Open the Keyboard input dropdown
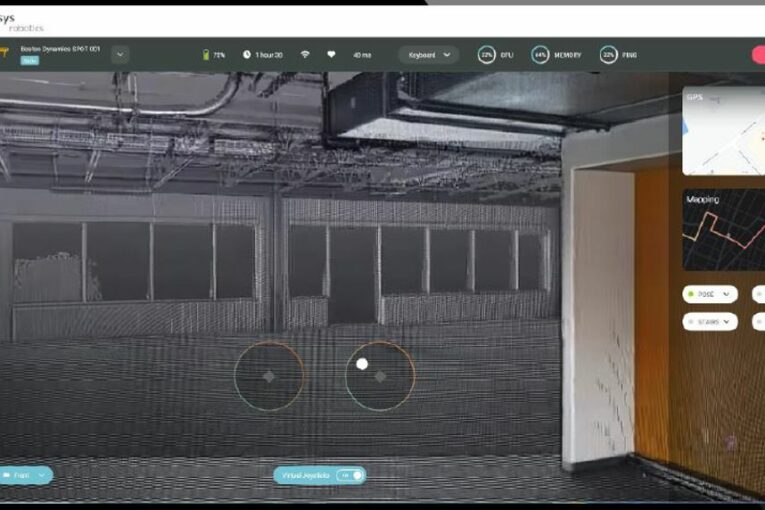This screenshot has height=510, width=765. pos(429,55)
